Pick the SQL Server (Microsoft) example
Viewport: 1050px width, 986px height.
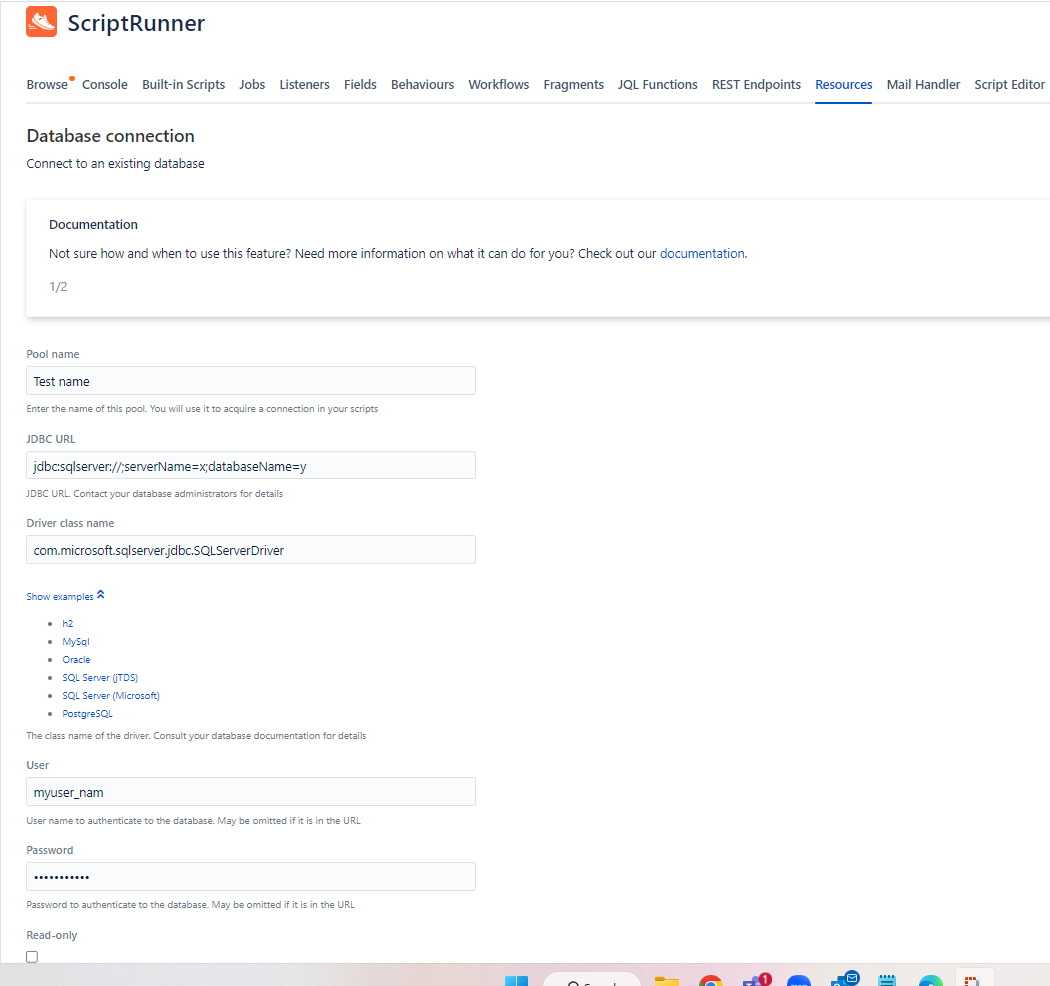[x=111, y=695]
